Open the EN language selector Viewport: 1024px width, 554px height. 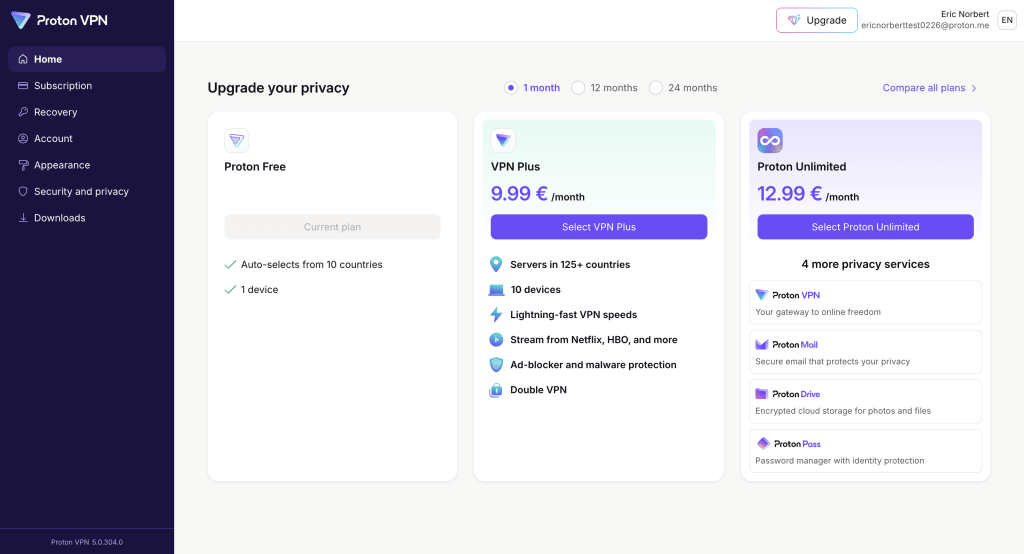(x=1007, y=20)
